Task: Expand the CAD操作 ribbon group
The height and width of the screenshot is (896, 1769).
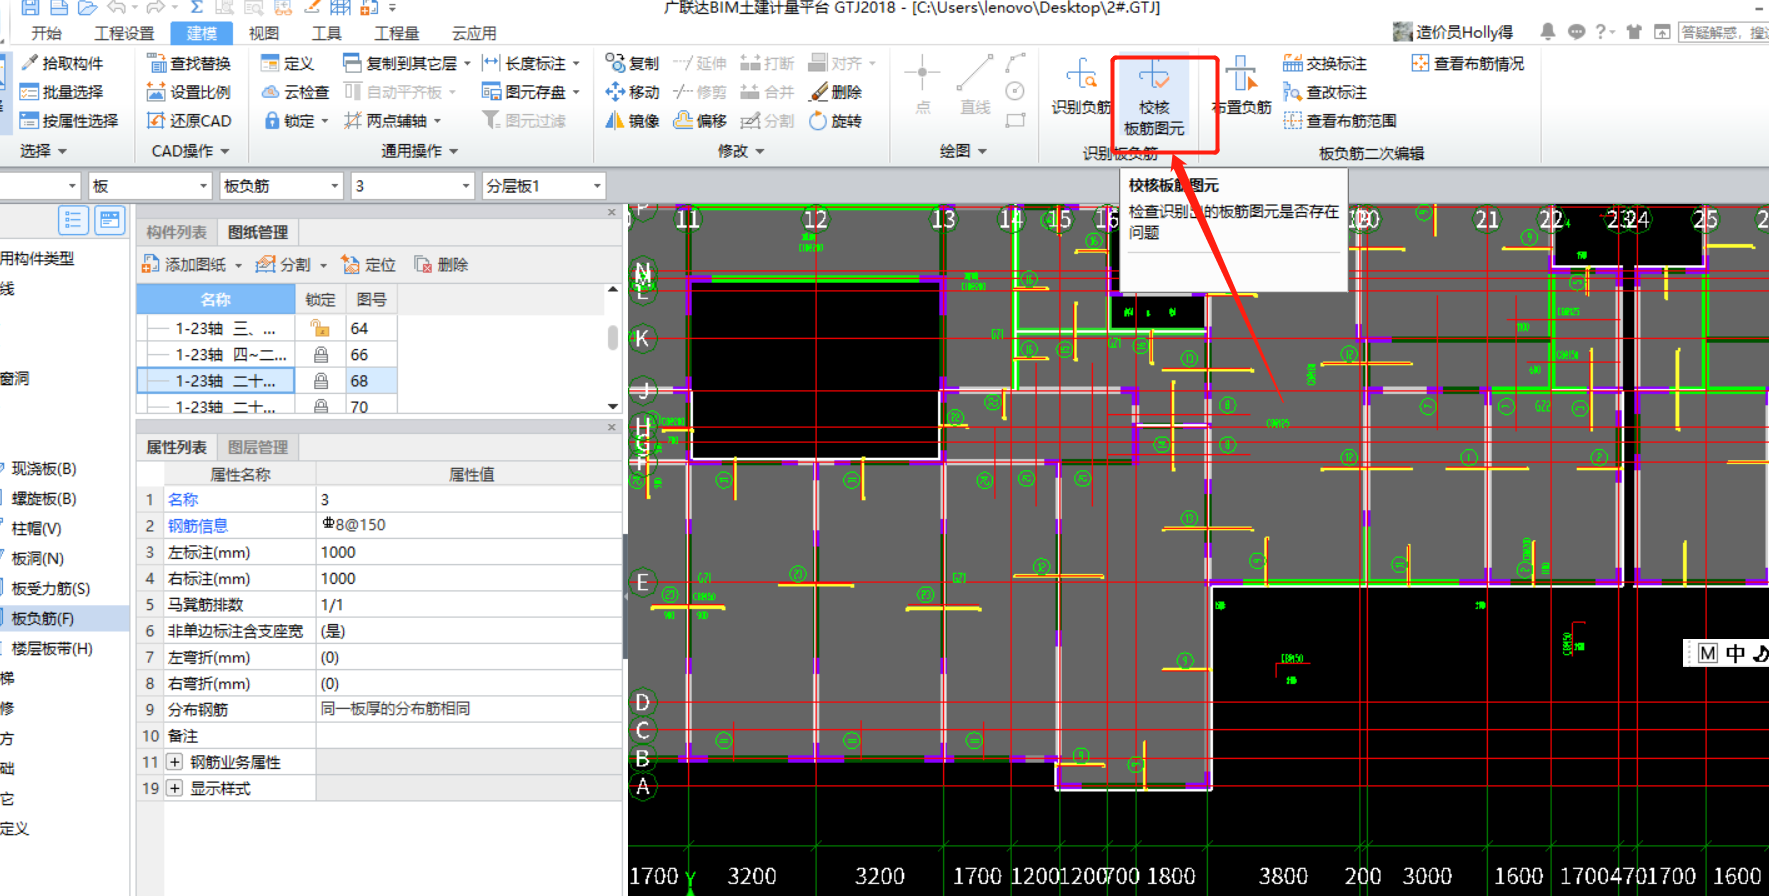Action: [225, 152]
